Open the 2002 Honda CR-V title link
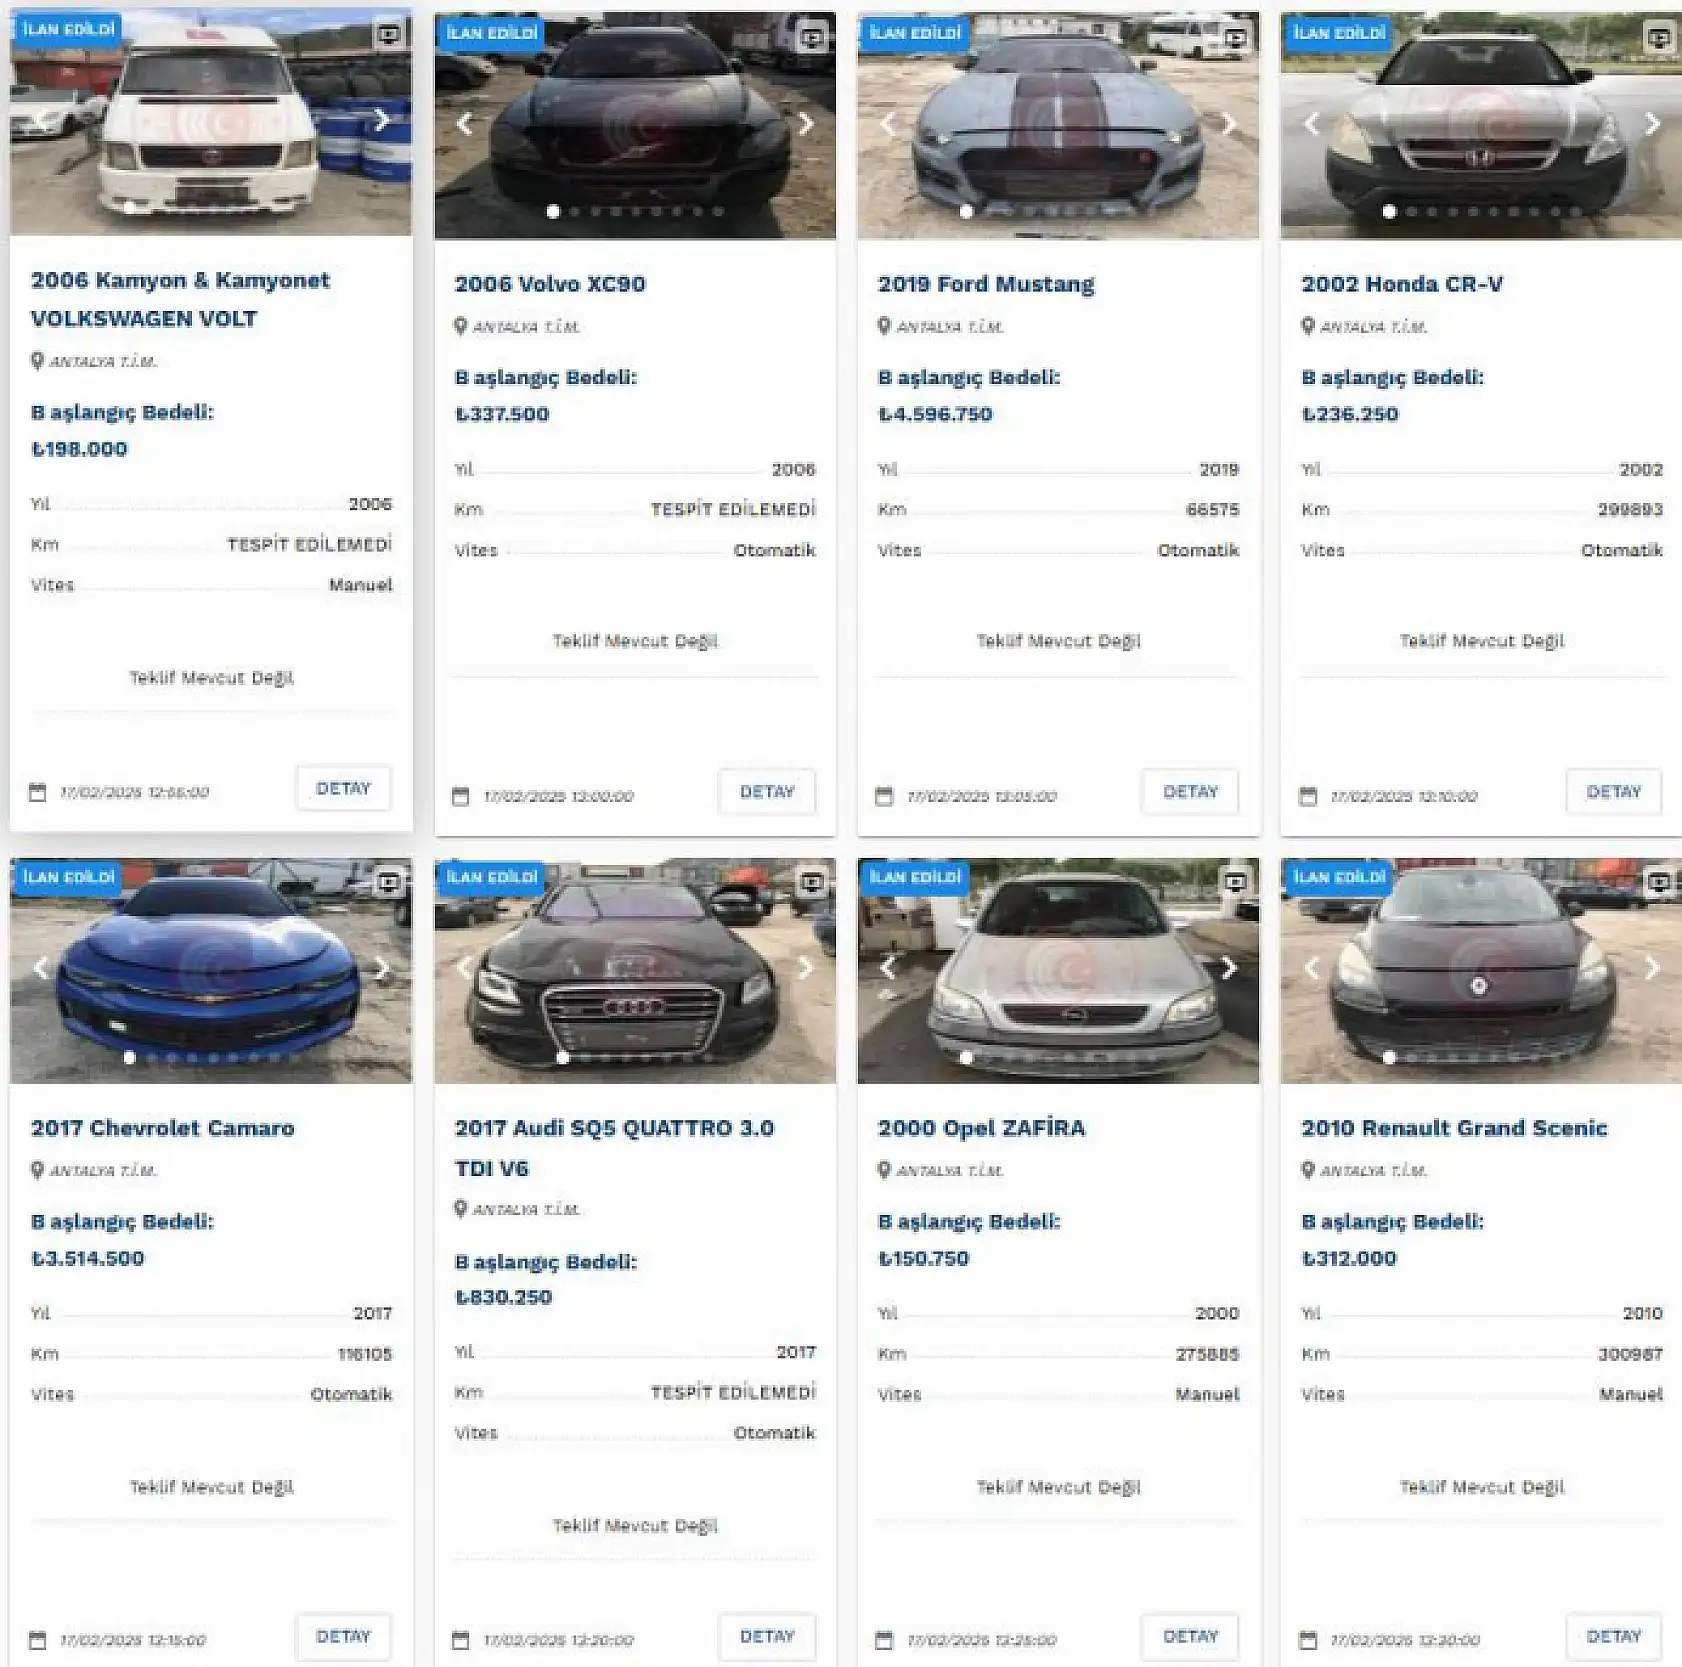The image size is (1682, 1667). (x=1402, y=284)
